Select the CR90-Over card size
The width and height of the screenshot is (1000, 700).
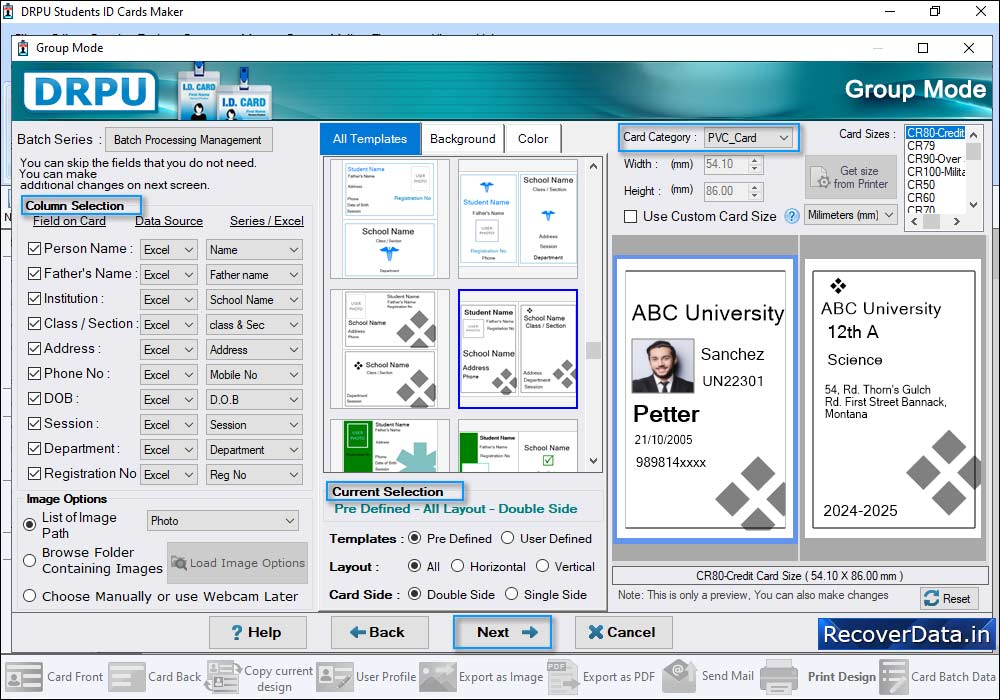coord(934,159)
